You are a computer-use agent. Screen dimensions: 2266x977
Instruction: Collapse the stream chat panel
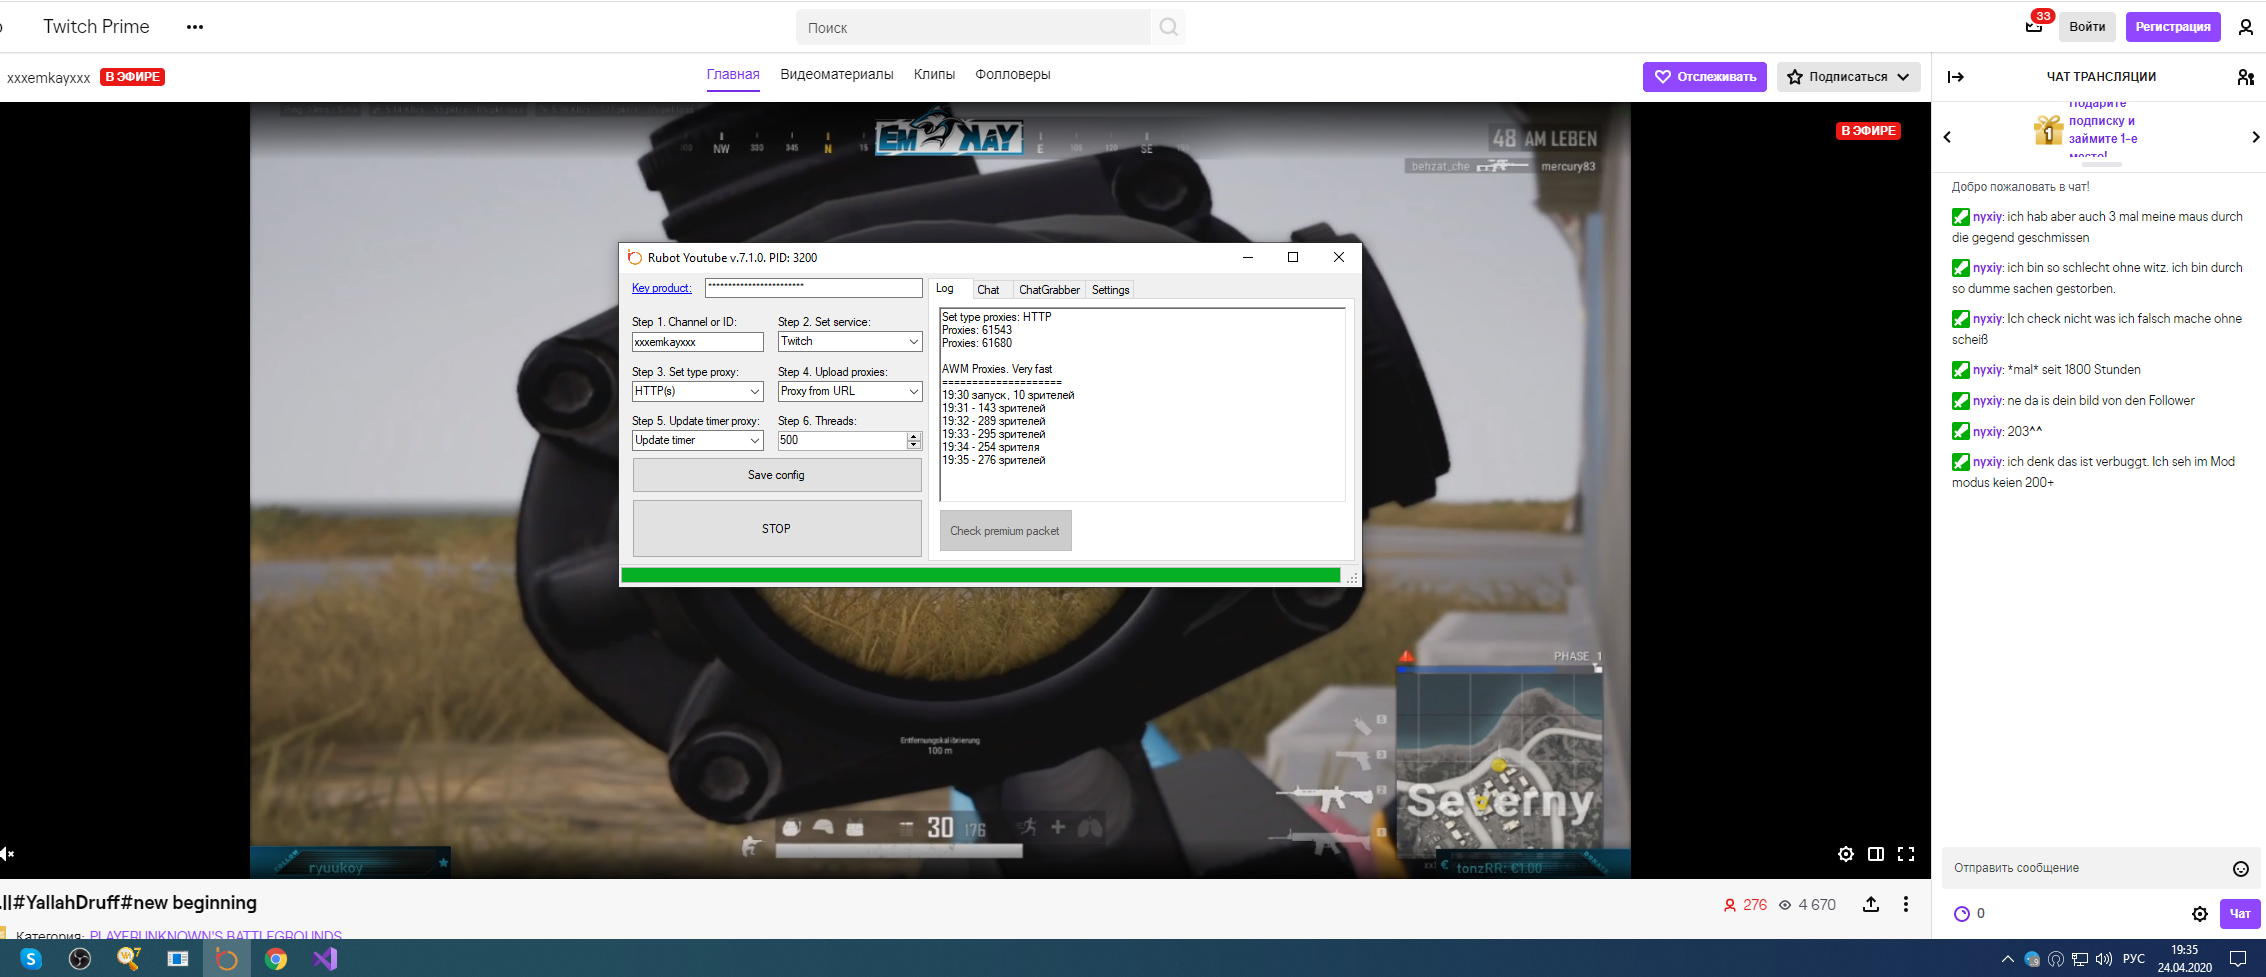(x=1955, y=77)
